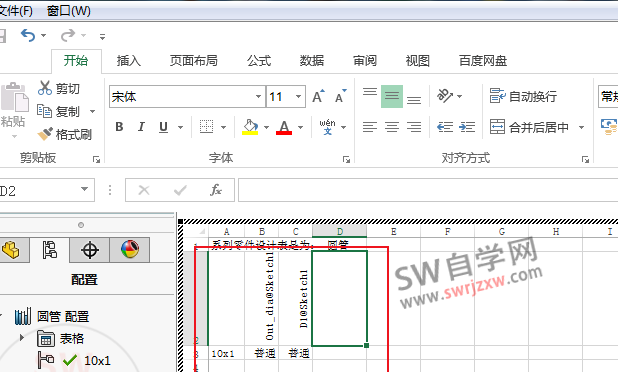Switch to the 页面布局 ribbon tab

click(194, 61)
